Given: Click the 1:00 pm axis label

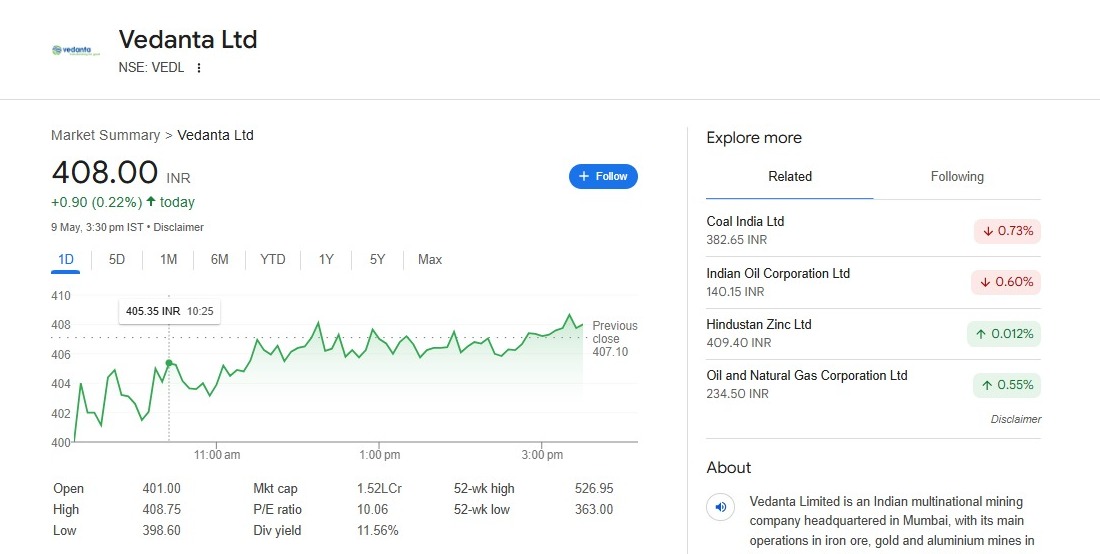Looking at the screenshot, I should tap(380, 455).
